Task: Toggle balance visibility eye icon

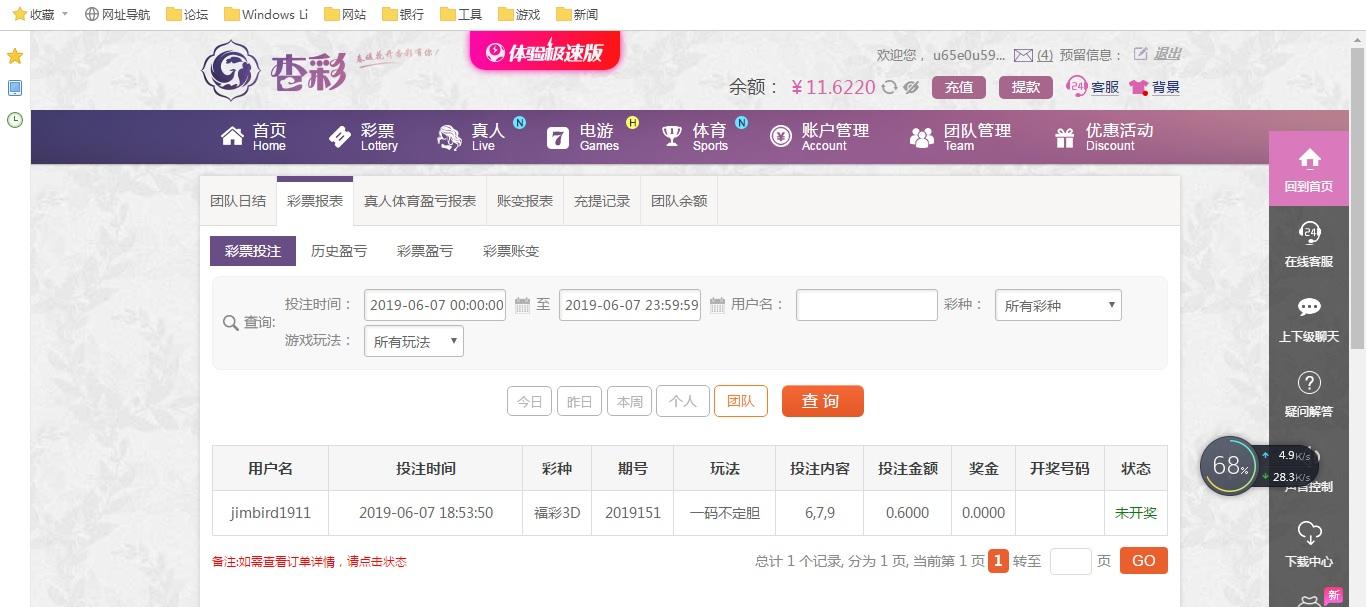Action: point(911,87)
